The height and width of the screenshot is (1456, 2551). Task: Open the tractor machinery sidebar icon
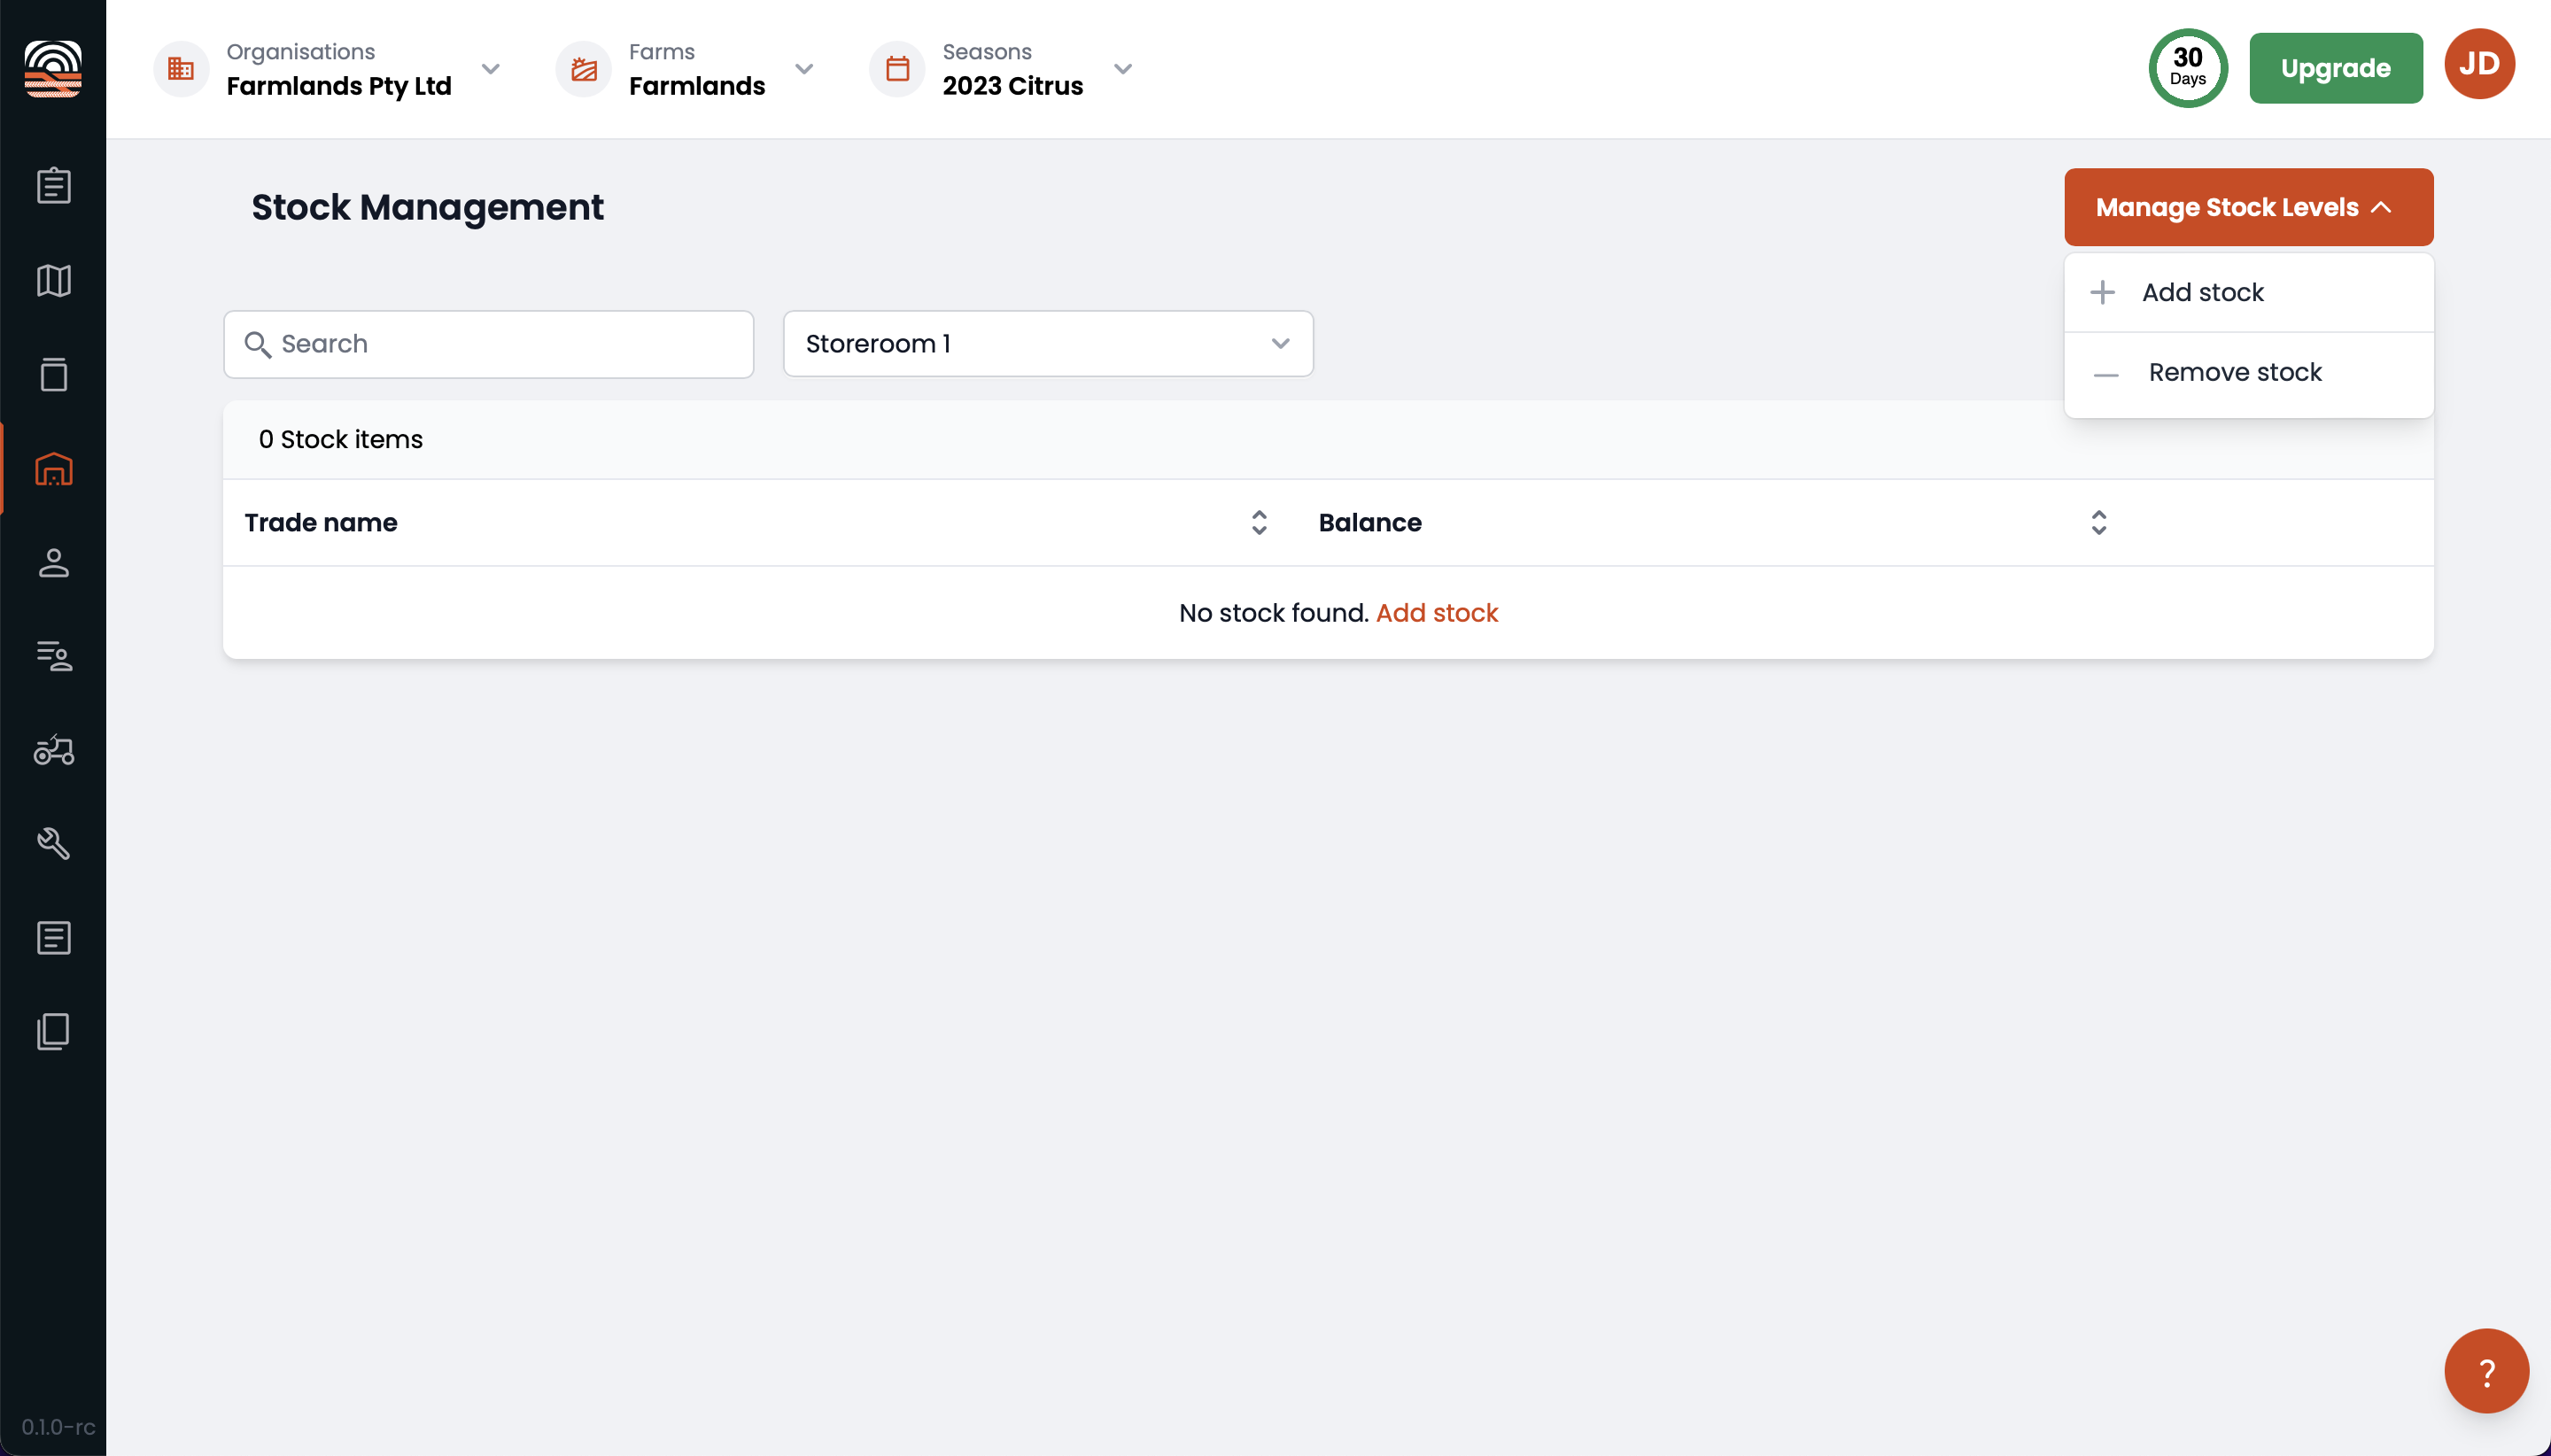pos(53,749)
